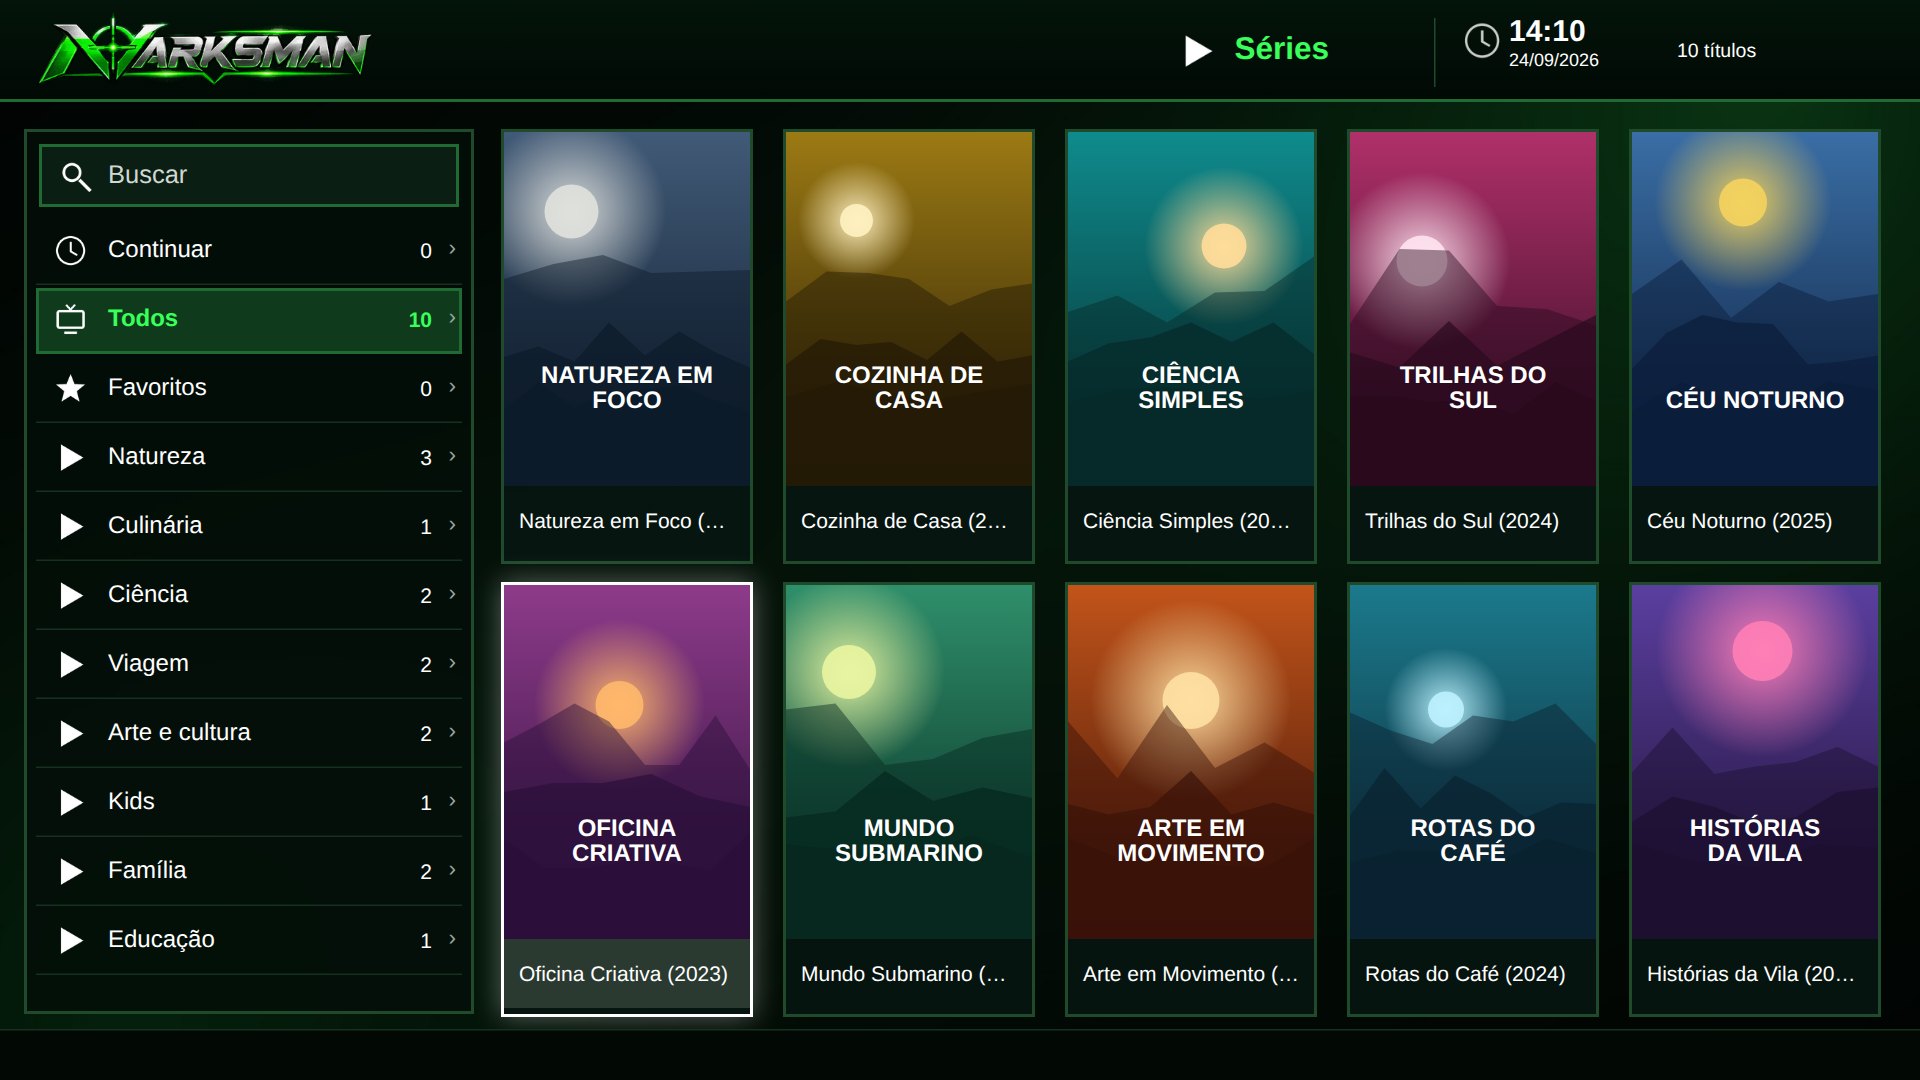
Task: Click the play icon beside Natureza
Action: pos(71,457)
